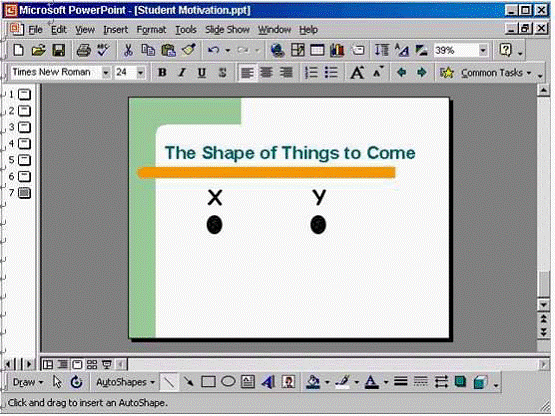This screenshot has height=416, width=555.
Task: Toggle Italic formatting
Action: click(x=182, y=73)
